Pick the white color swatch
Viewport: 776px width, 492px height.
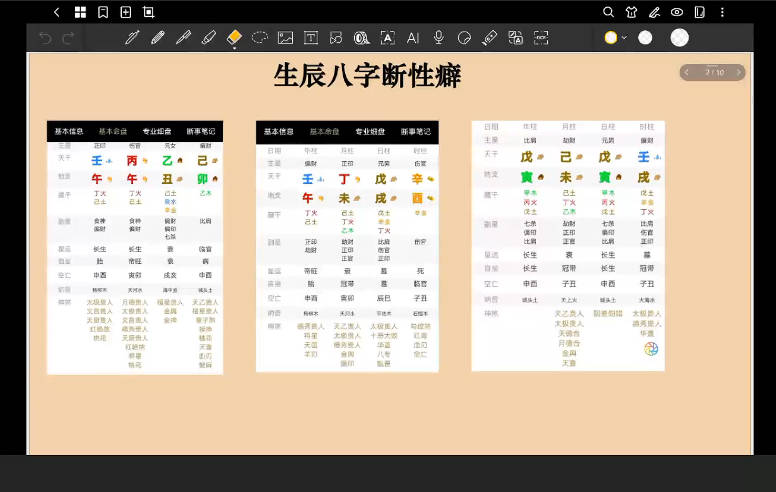645,38
